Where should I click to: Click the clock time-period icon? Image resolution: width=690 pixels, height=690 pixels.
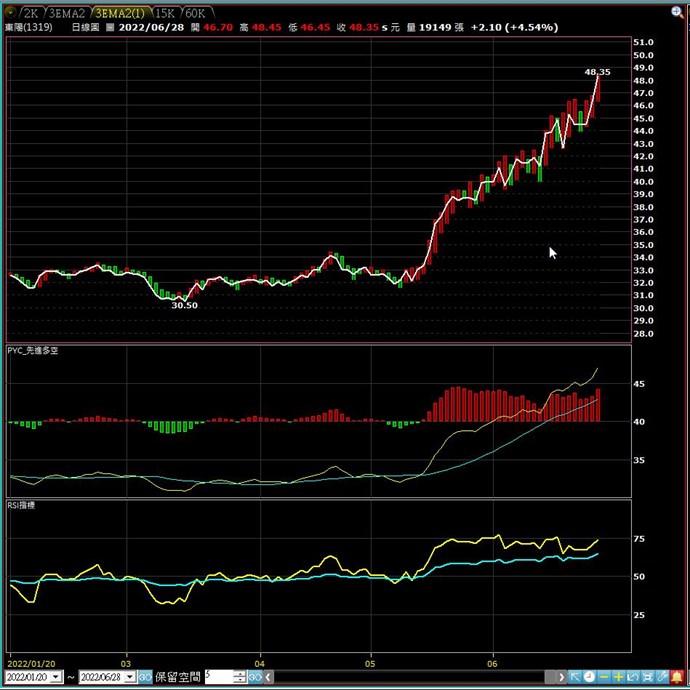[589, 677]
